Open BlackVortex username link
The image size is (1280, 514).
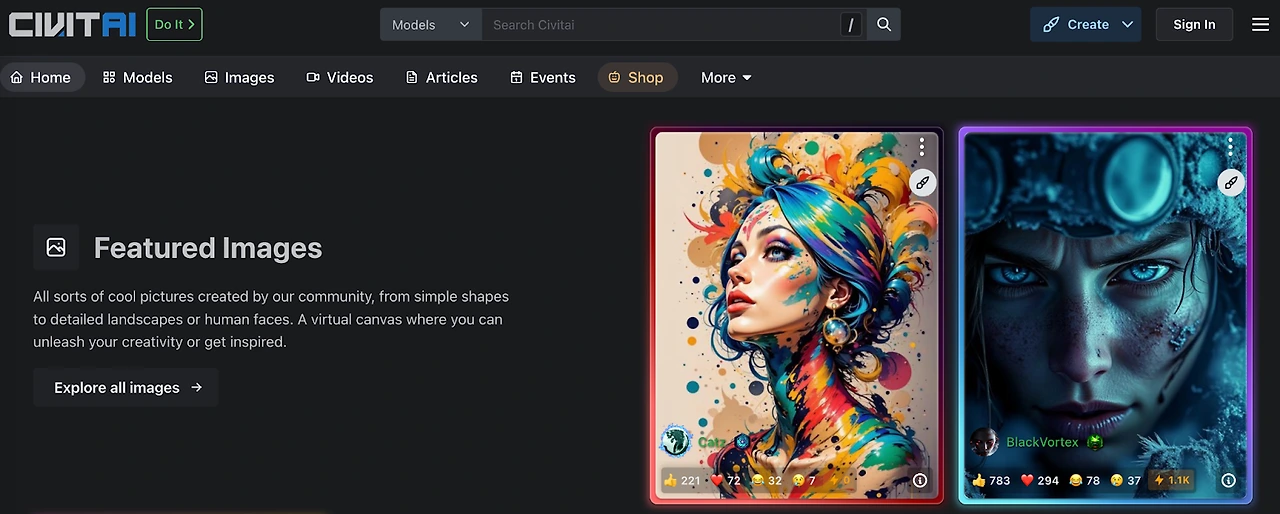pyautogui.click(x=1042, y=442)
